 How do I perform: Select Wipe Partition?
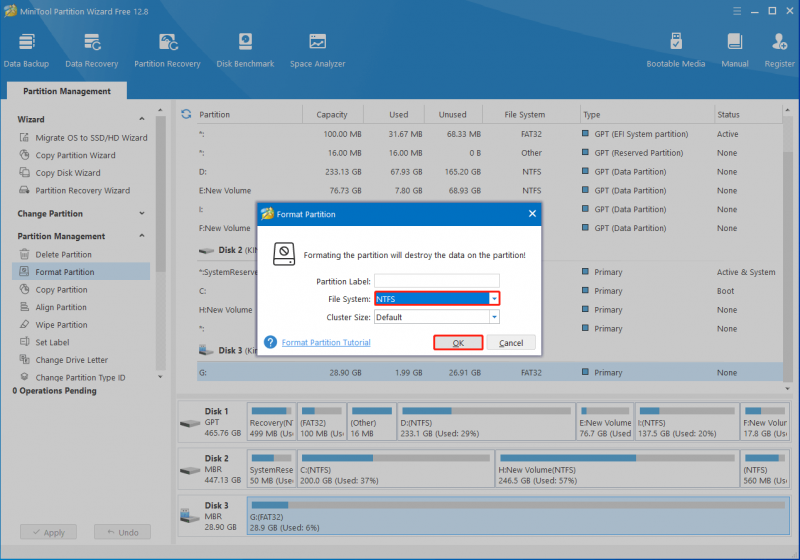tap(54, 325)
